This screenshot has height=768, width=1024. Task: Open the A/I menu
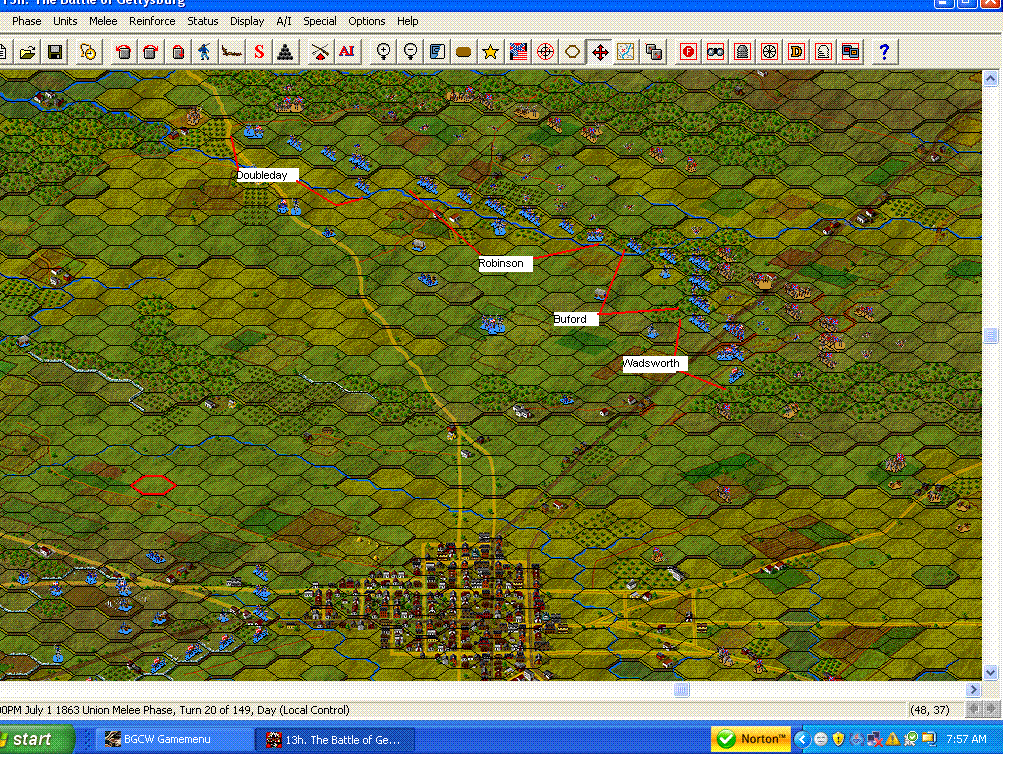(284, 21)
